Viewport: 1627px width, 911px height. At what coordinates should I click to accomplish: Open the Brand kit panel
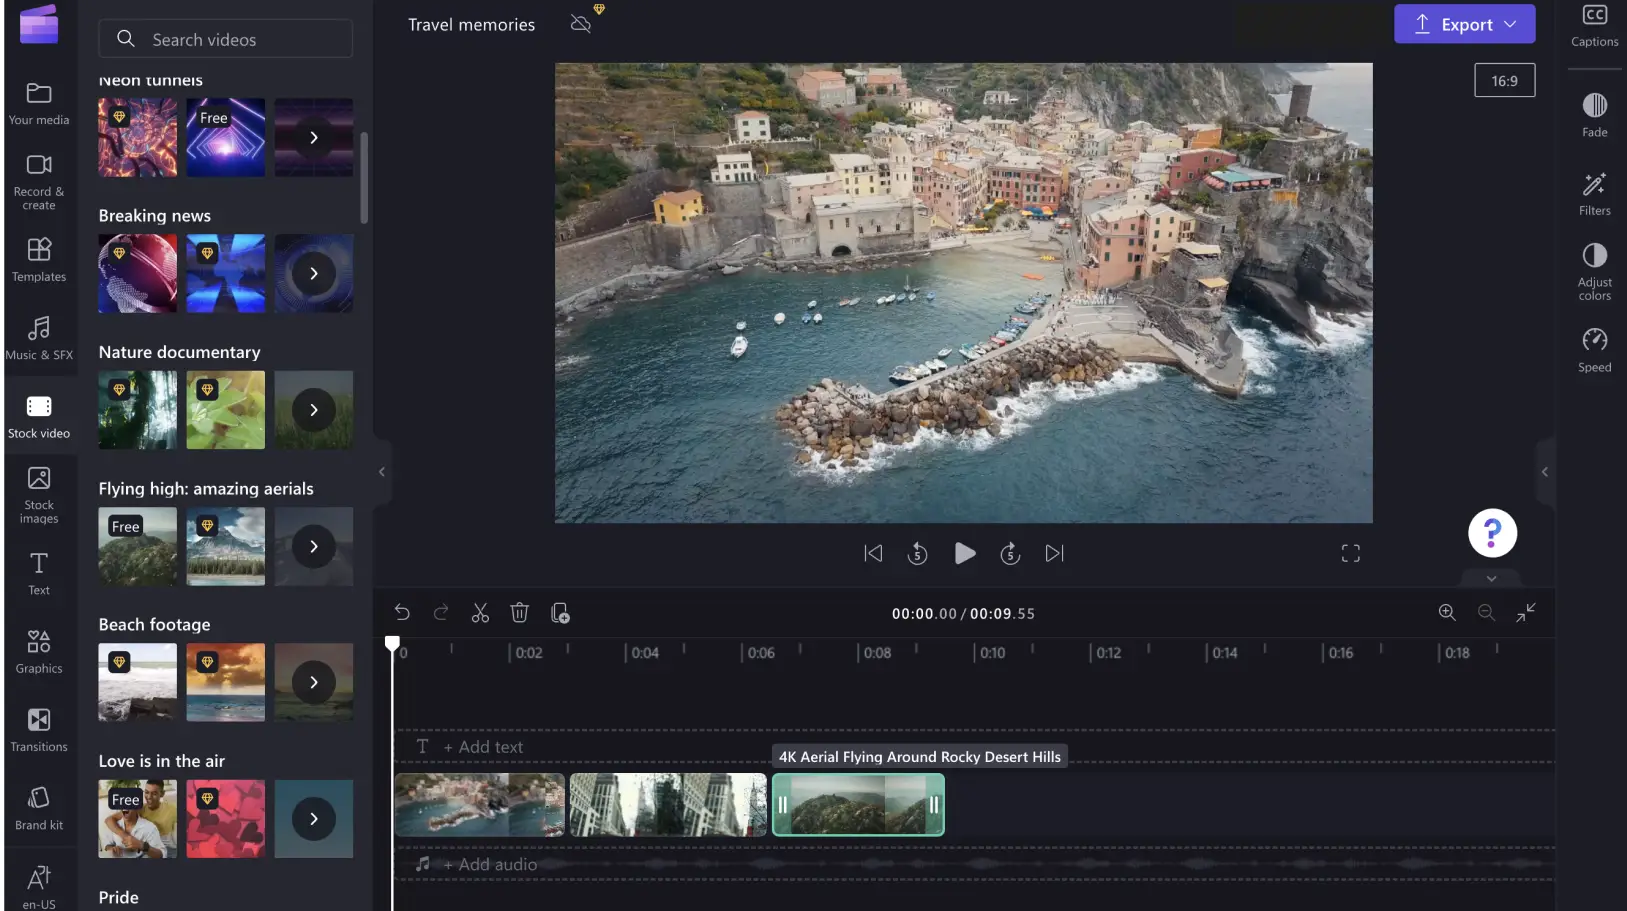(39, 809)
